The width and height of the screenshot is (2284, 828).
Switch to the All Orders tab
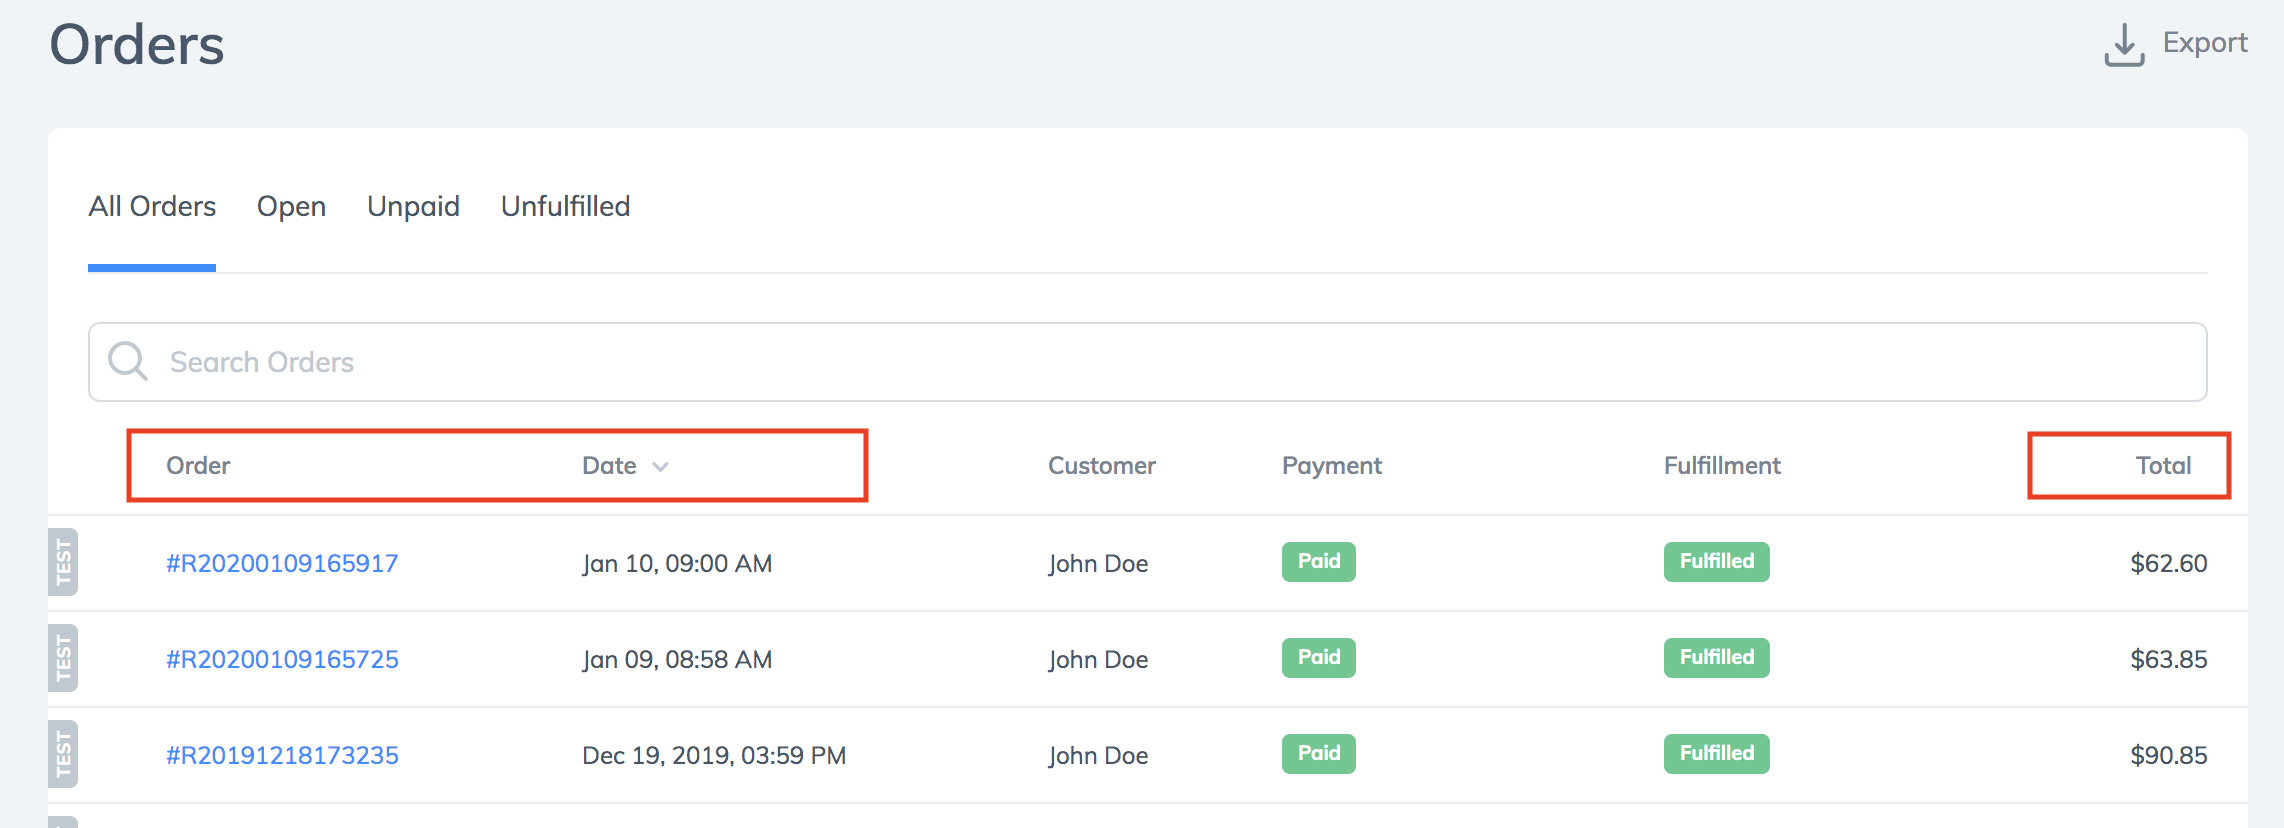point(152,206)
